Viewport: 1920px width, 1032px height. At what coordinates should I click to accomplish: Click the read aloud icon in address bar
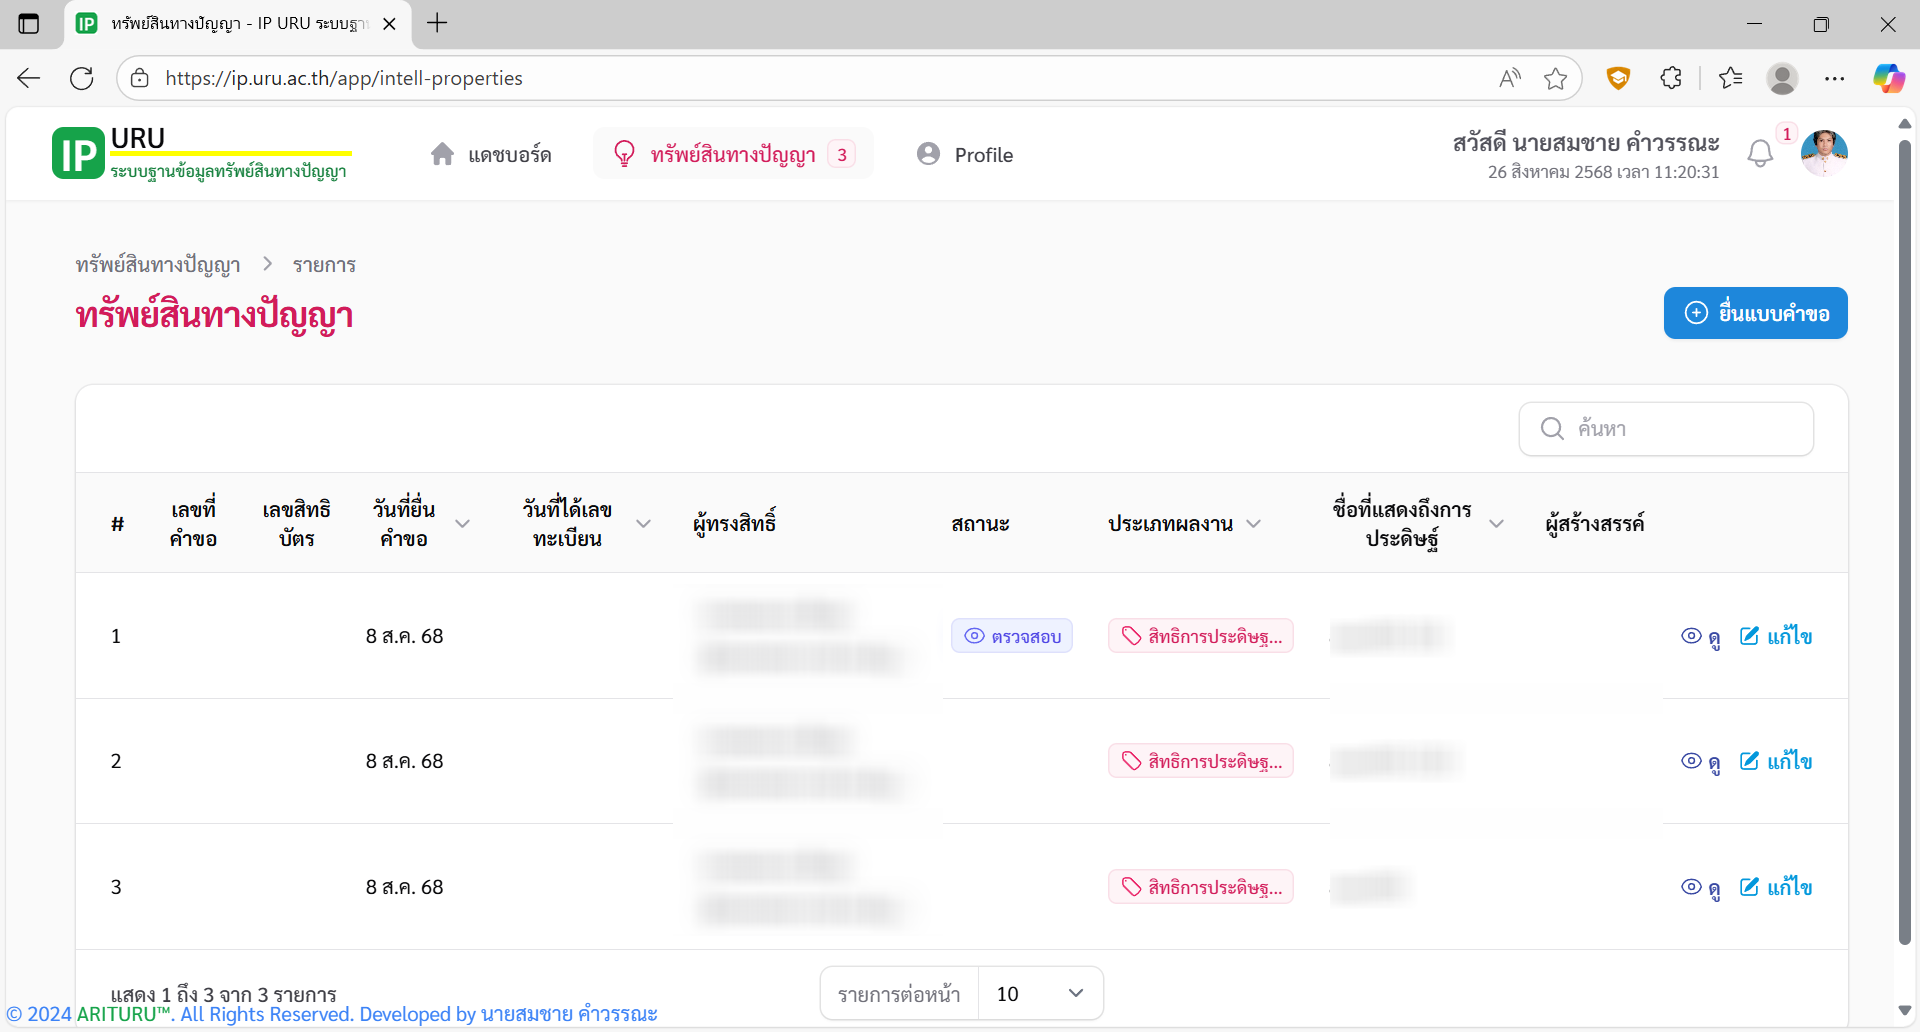(1510, 78)
